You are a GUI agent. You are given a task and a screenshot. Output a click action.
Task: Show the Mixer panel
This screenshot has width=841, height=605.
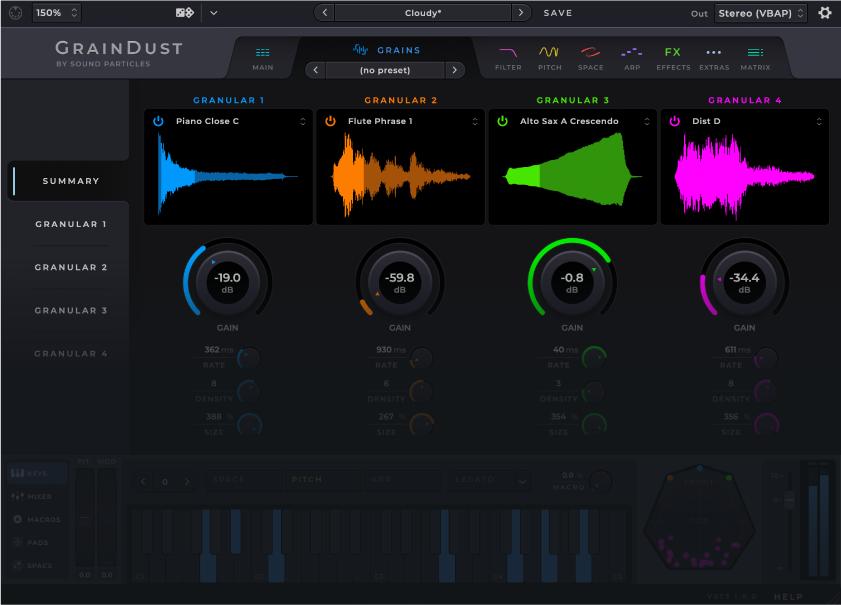[32, 496]
